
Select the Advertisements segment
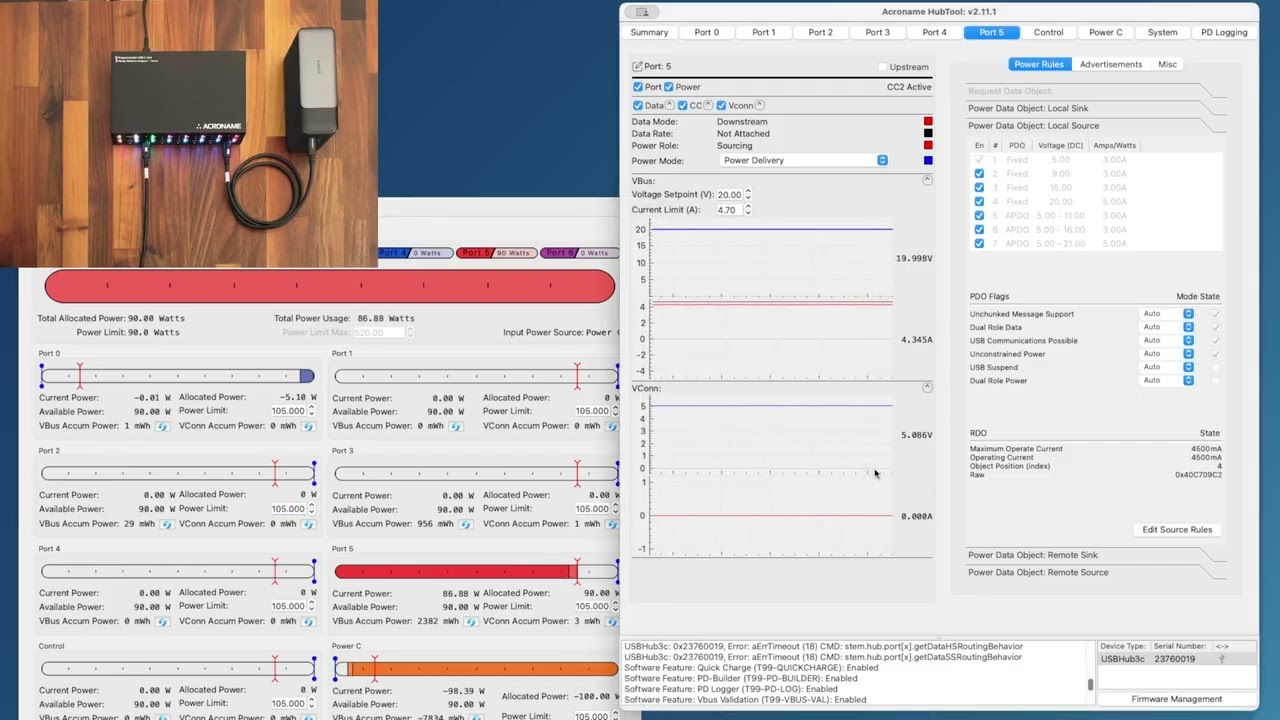click(x=1110, y=64)
